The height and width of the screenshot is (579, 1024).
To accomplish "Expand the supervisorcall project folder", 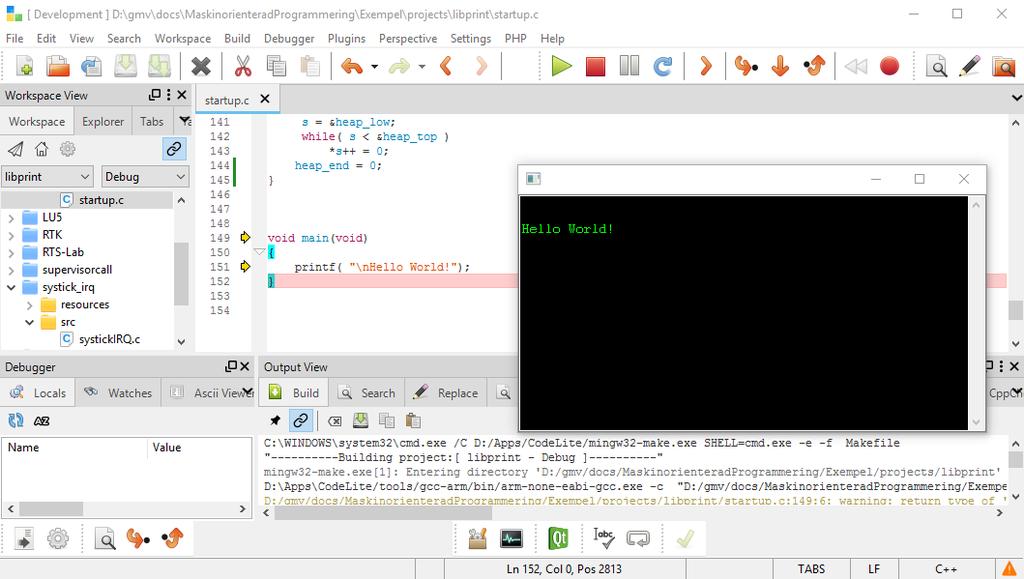I will [x=11, y=270].
